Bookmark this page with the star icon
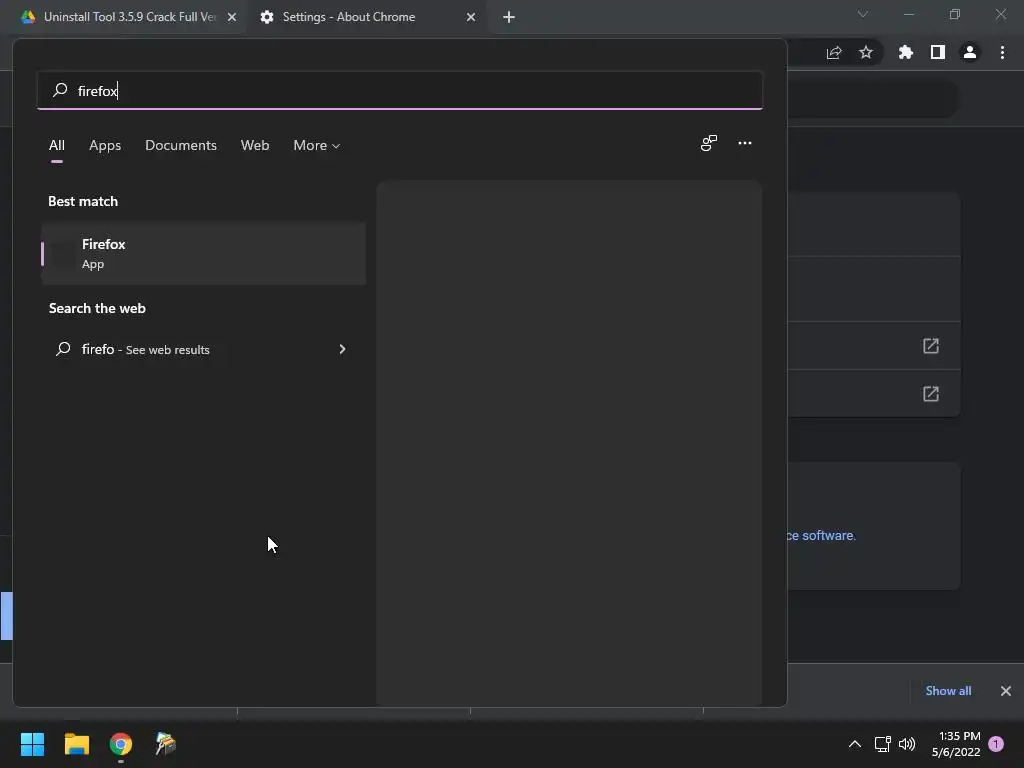1024x768 pixels. [x=866, y=52]
